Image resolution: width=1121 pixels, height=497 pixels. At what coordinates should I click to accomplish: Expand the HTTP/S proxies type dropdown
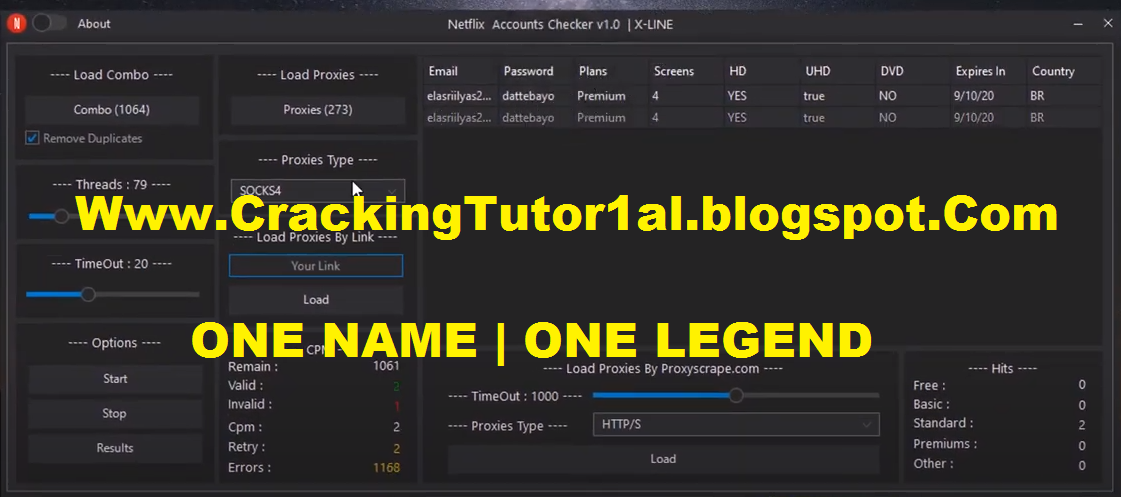[736, 424]
